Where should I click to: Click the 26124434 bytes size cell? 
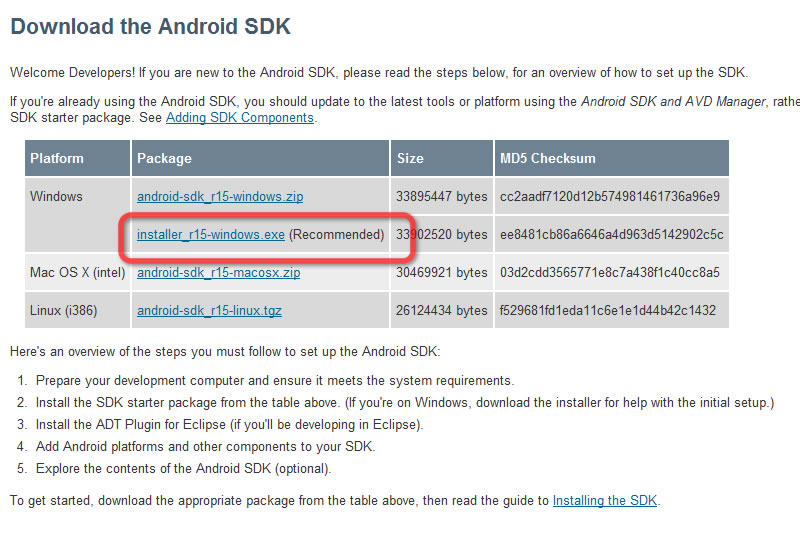[442, 310]
